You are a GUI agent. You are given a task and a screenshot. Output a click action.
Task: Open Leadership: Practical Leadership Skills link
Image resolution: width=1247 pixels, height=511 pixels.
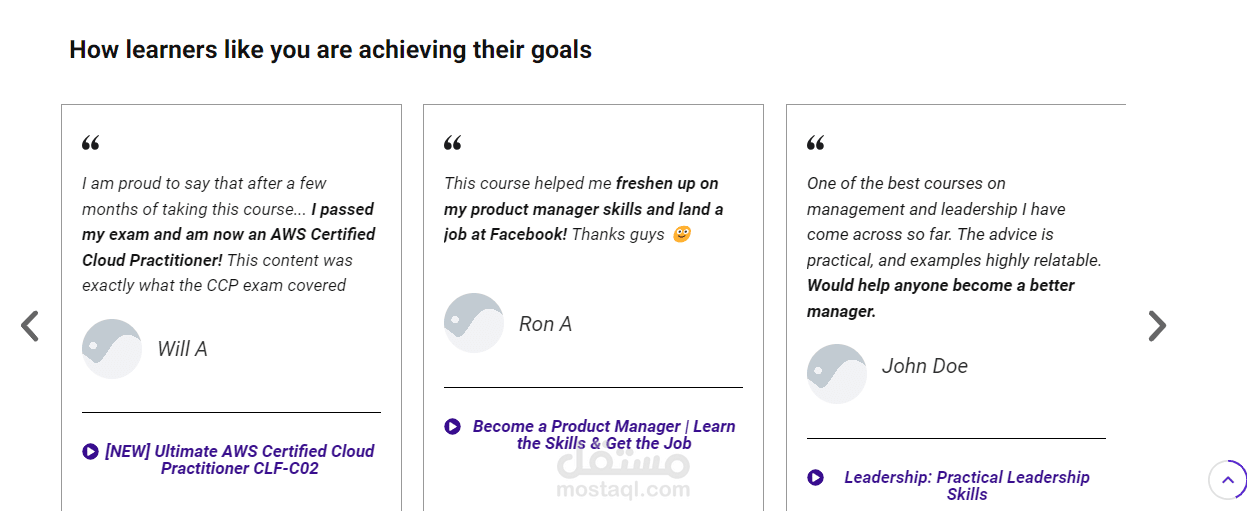tap(967, 486)
